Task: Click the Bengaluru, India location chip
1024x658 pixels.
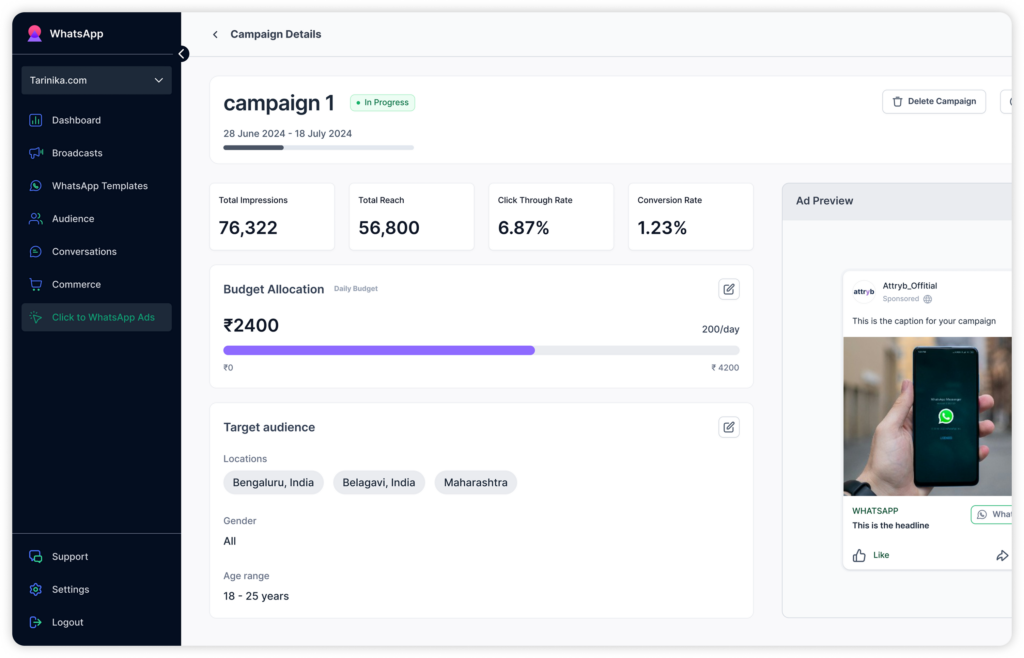Action: pos(273,482)
